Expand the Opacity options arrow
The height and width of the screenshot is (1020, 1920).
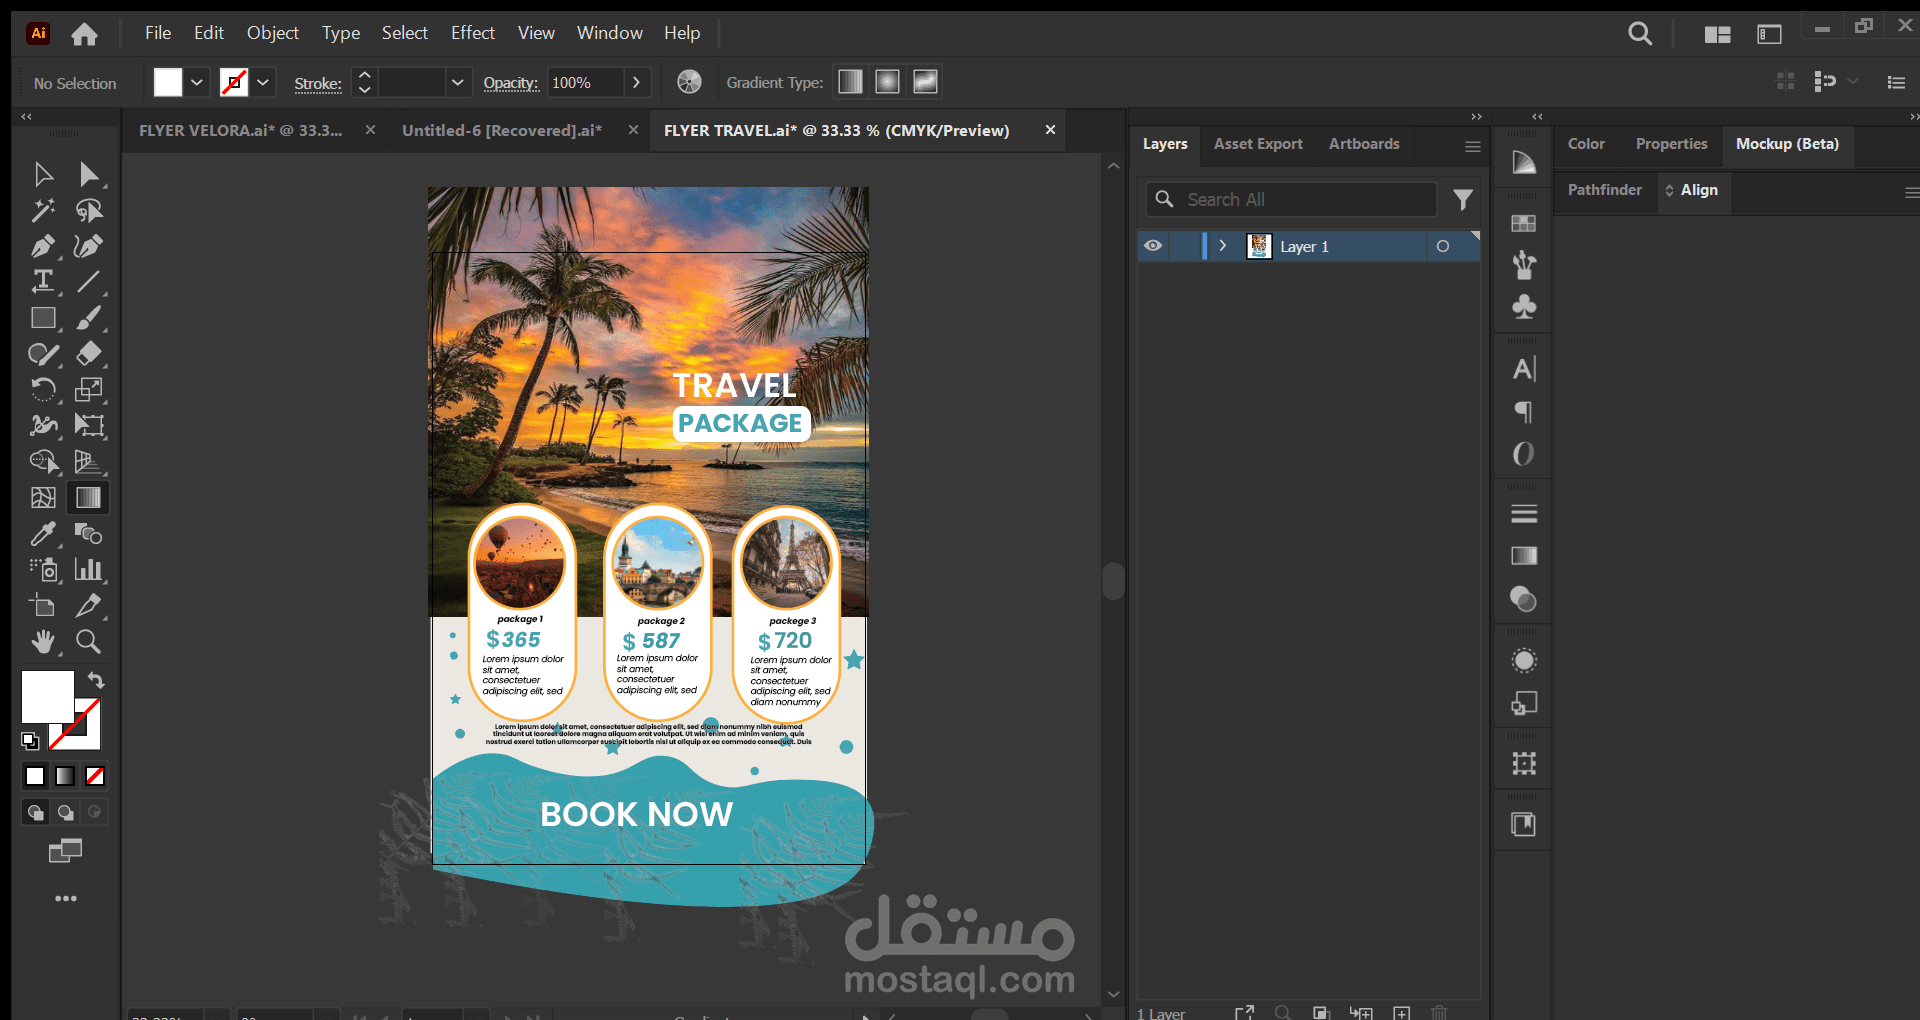click(636, 82)
